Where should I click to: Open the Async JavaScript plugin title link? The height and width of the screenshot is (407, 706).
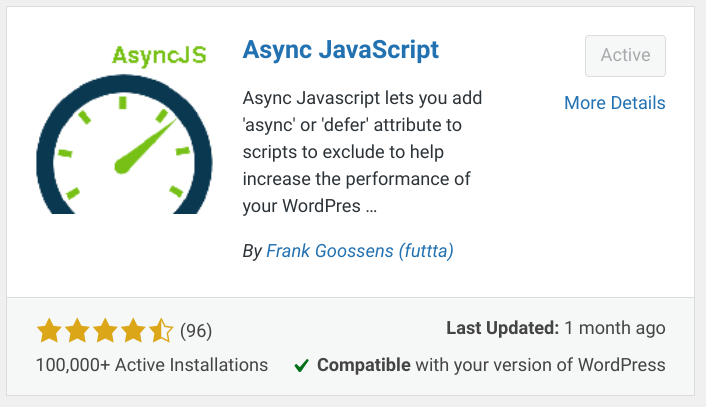coord(340,50)
